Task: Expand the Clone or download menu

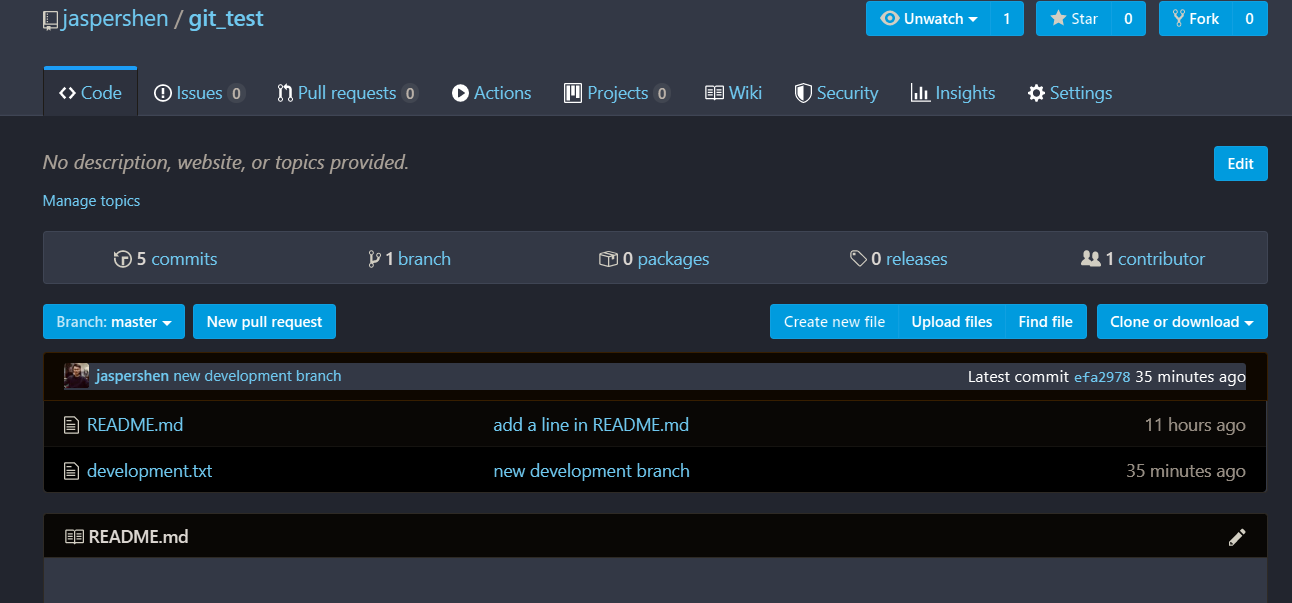Action: coord(1181,322)
